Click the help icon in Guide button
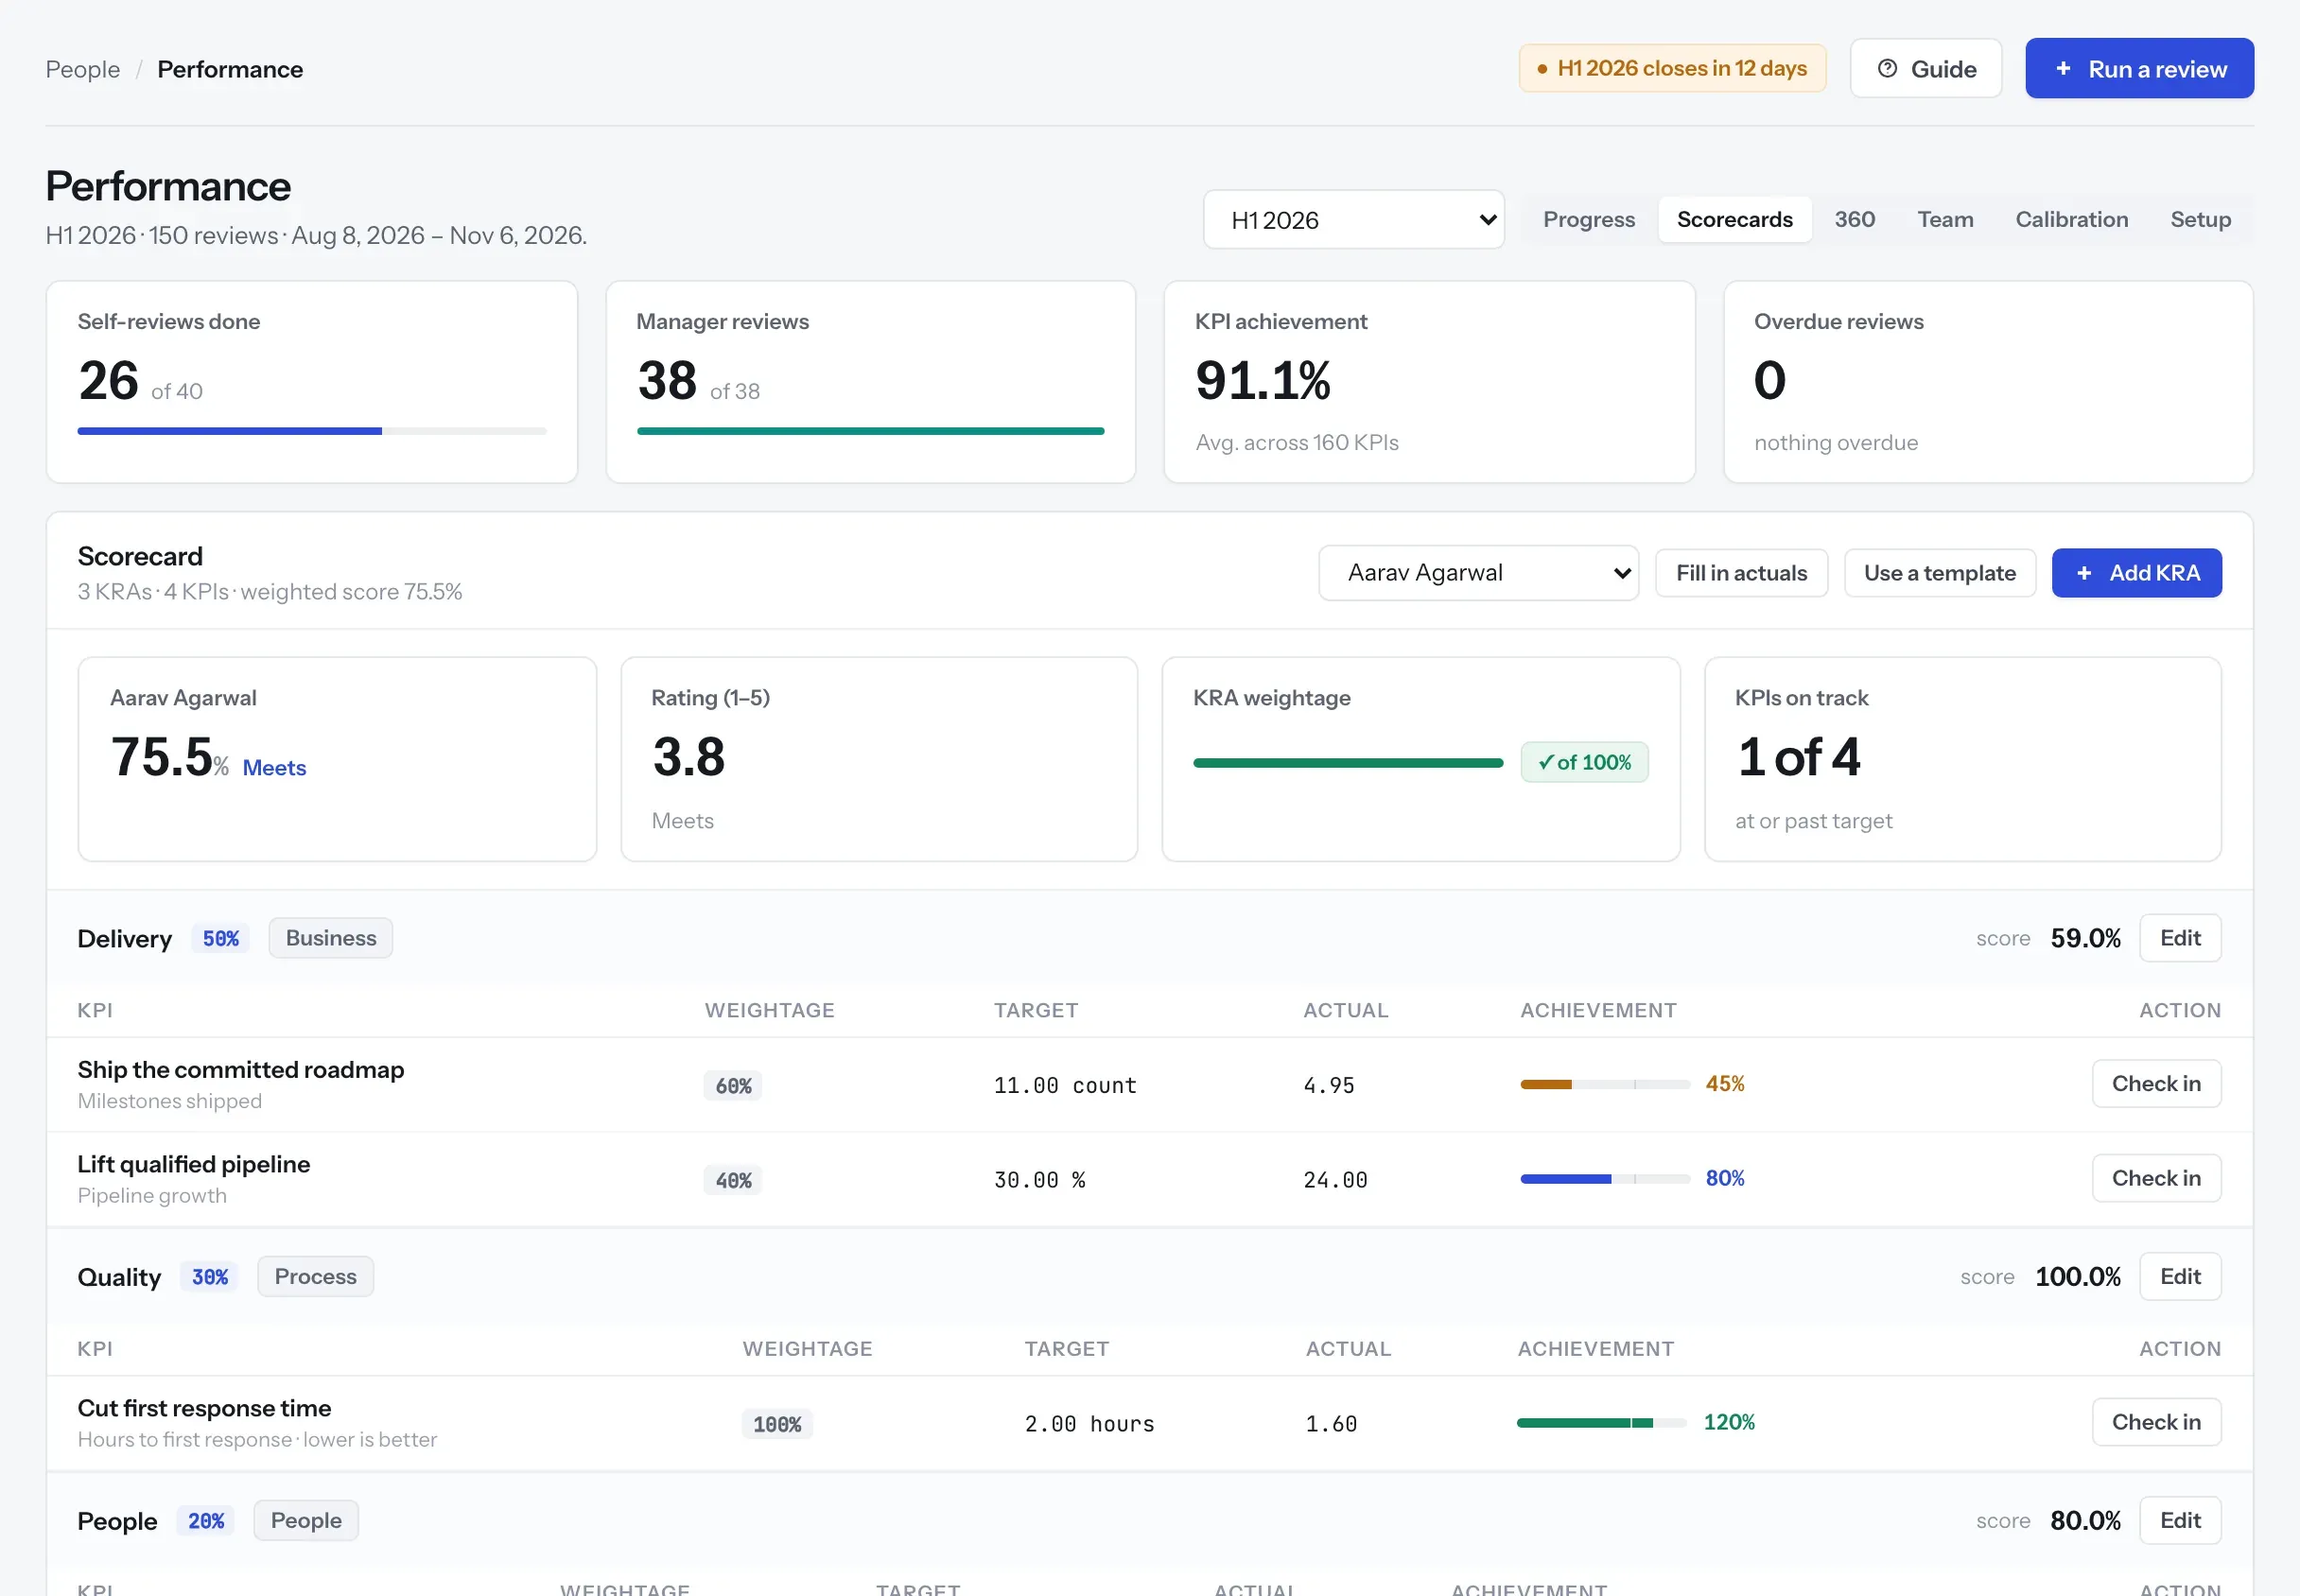This screenshot has height=1596, width=2300. coord(1887,68)
